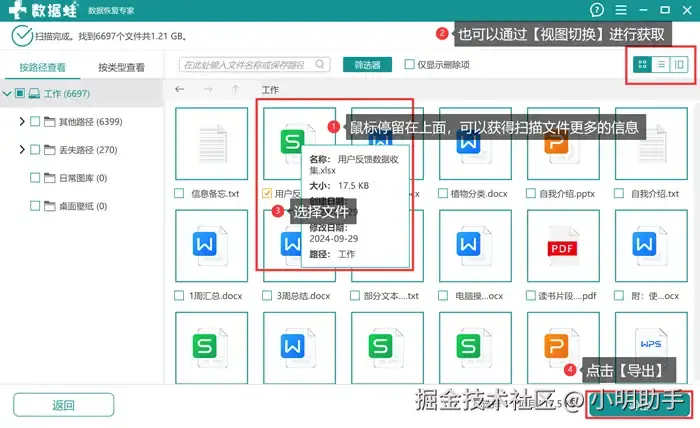Check the 桌面壁纸 (0) tree checkbox

click(x=35, y=206)
